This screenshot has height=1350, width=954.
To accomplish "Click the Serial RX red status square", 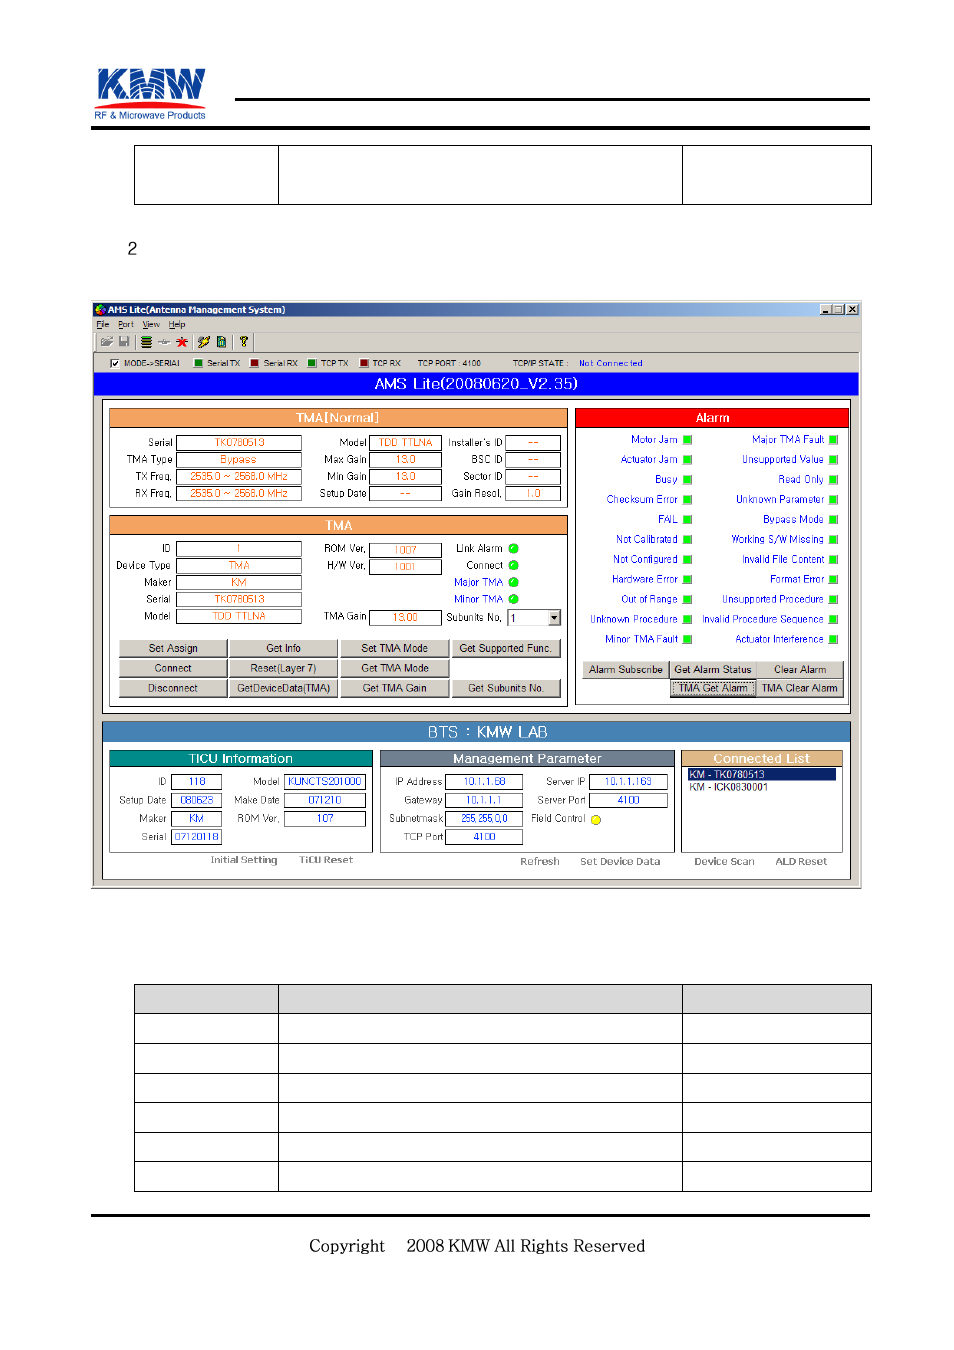I will point(255,364).
